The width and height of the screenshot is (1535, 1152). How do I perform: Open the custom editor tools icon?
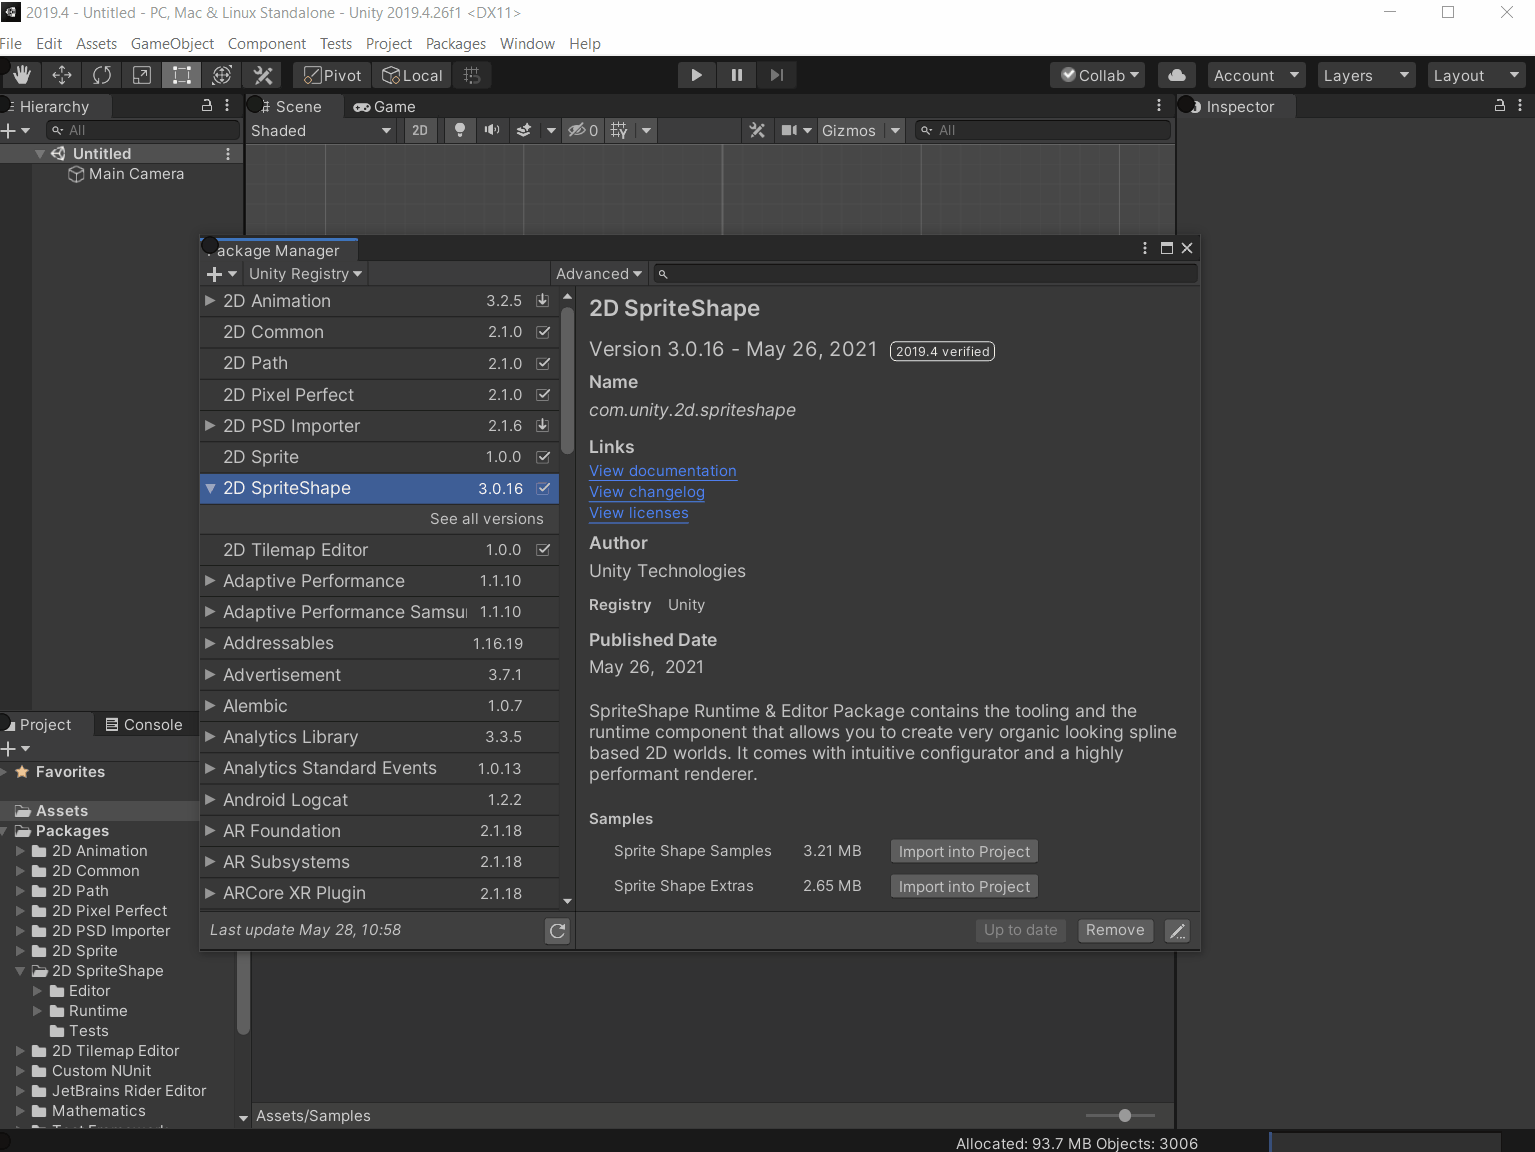(x=263, y=75)
